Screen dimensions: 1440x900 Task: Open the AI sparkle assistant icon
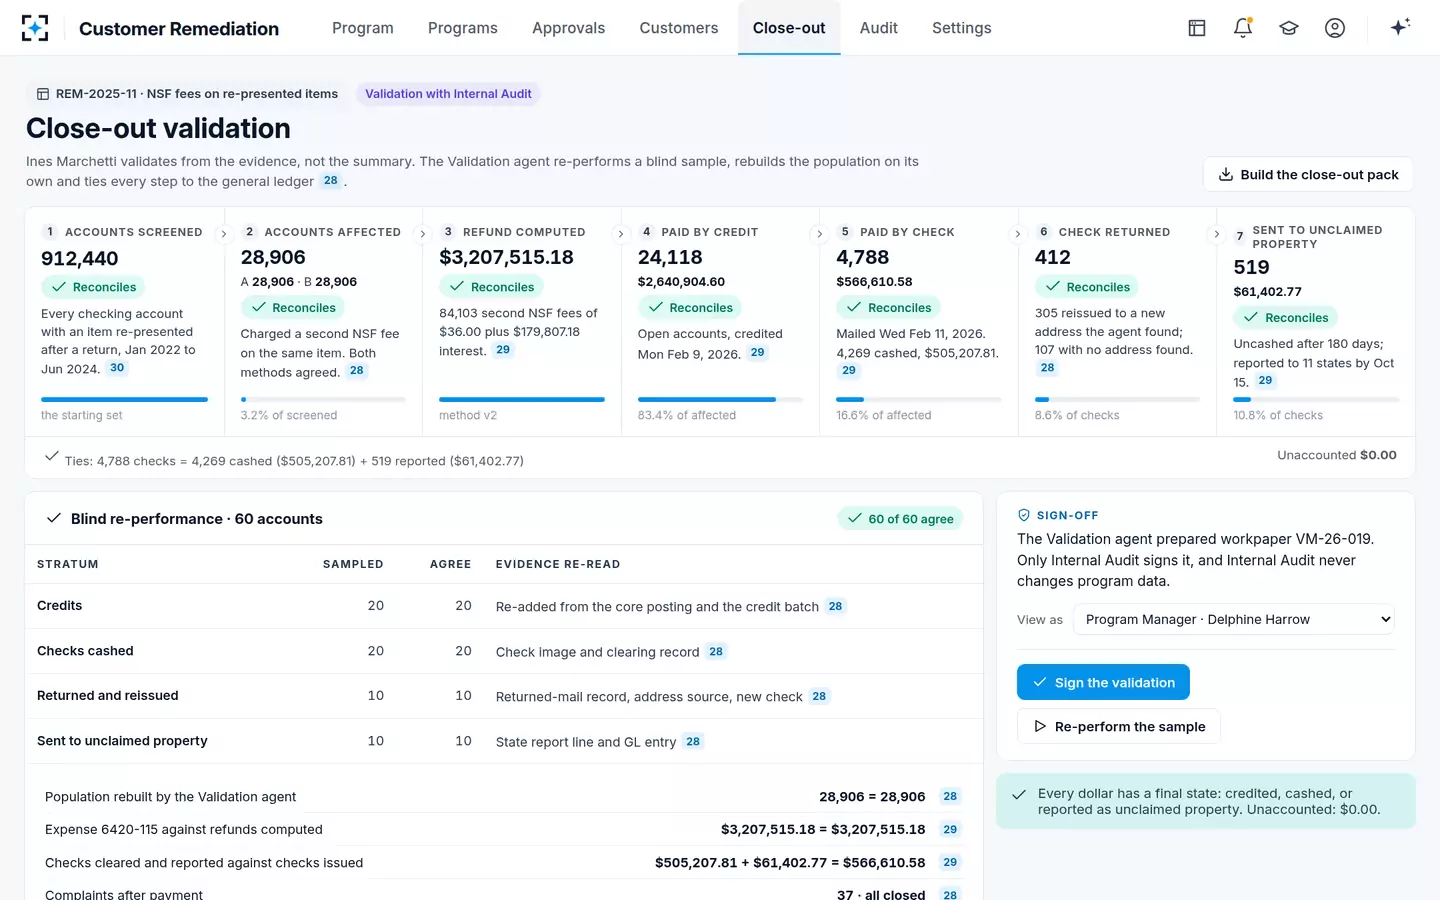pyautogui.click(x=1400, y=27)
